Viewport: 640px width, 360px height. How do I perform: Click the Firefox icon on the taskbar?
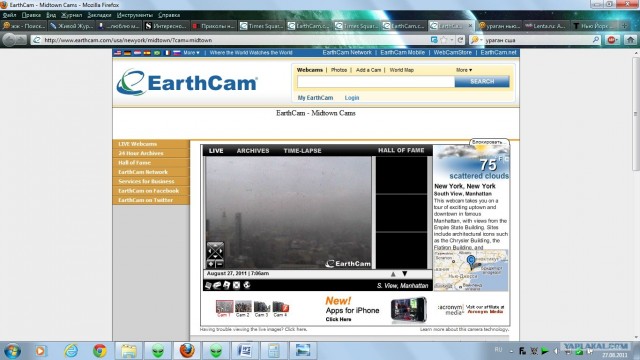click(187, 351)
